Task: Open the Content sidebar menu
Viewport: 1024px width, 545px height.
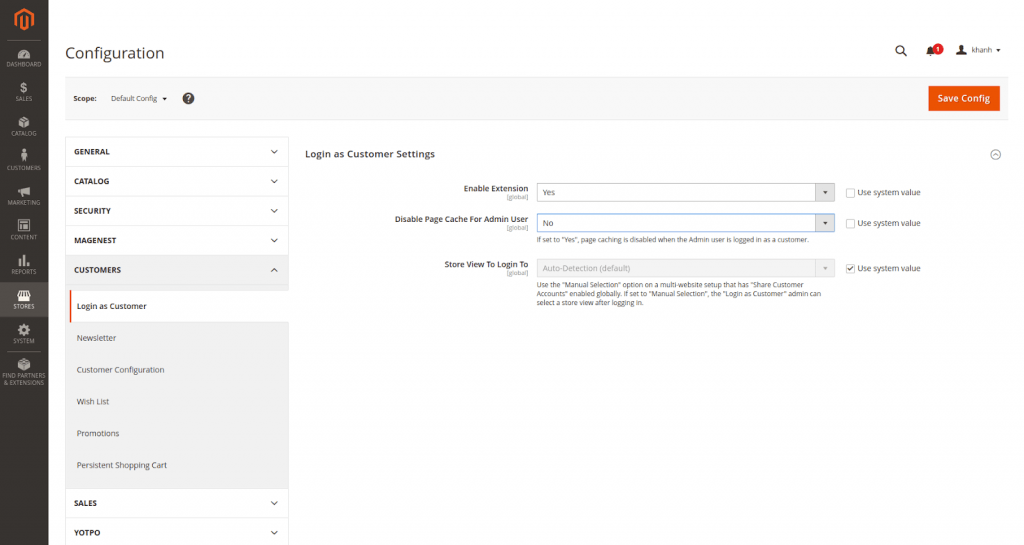Action: coord(24,230)
